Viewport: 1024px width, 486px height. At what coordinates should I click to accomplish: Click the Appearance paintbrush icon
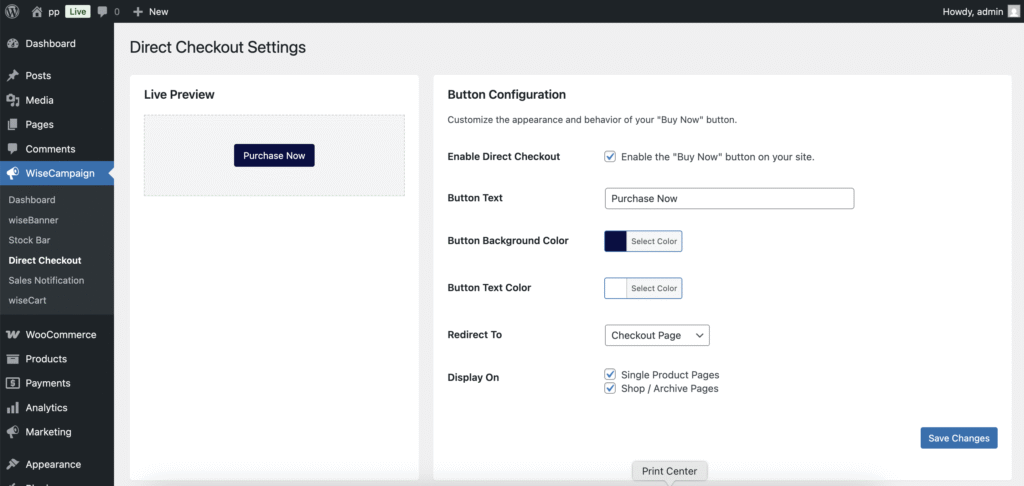click(x=12, y=464)
